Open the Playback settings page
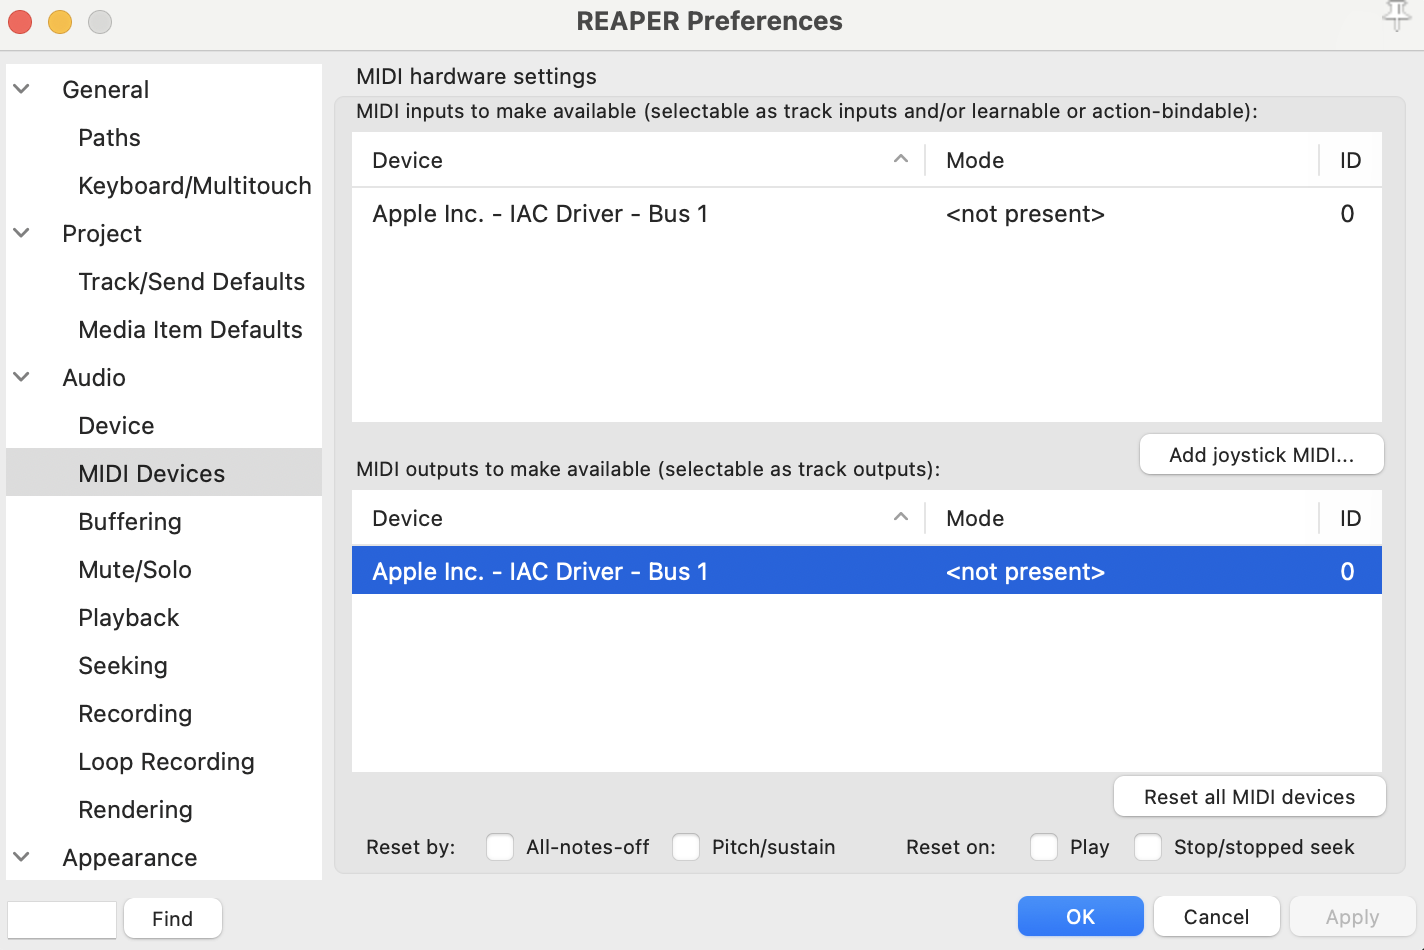 click(129, 618)
